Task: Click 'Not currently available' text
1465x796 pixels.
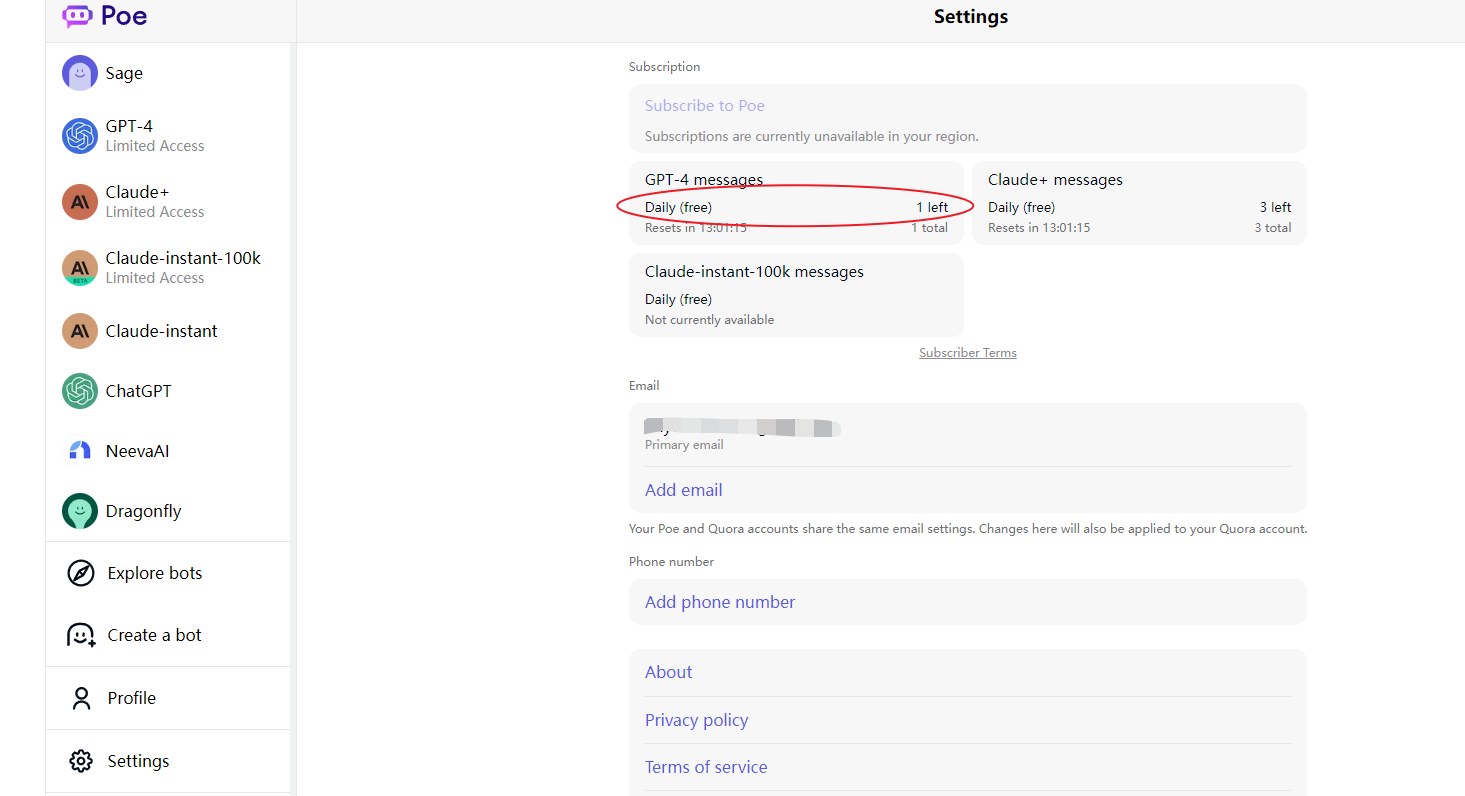Action: point(710,320)
